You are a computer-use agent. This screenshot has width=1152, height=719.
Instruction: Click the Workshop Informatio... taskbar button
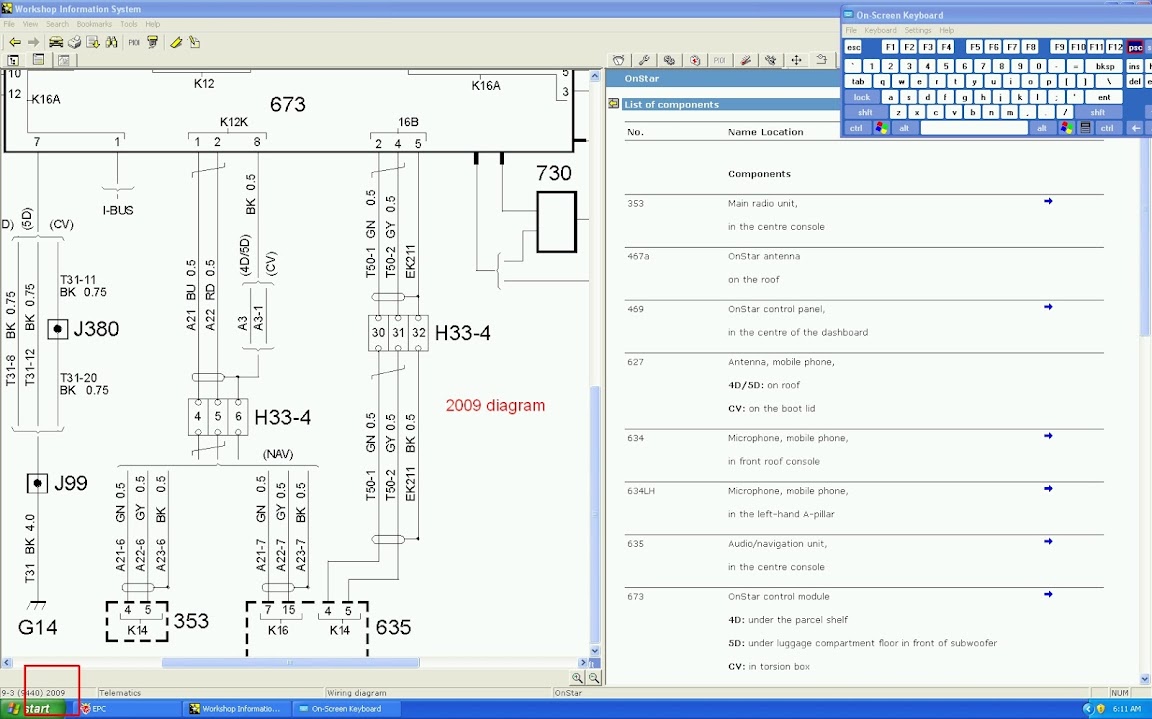pos(236,709)
